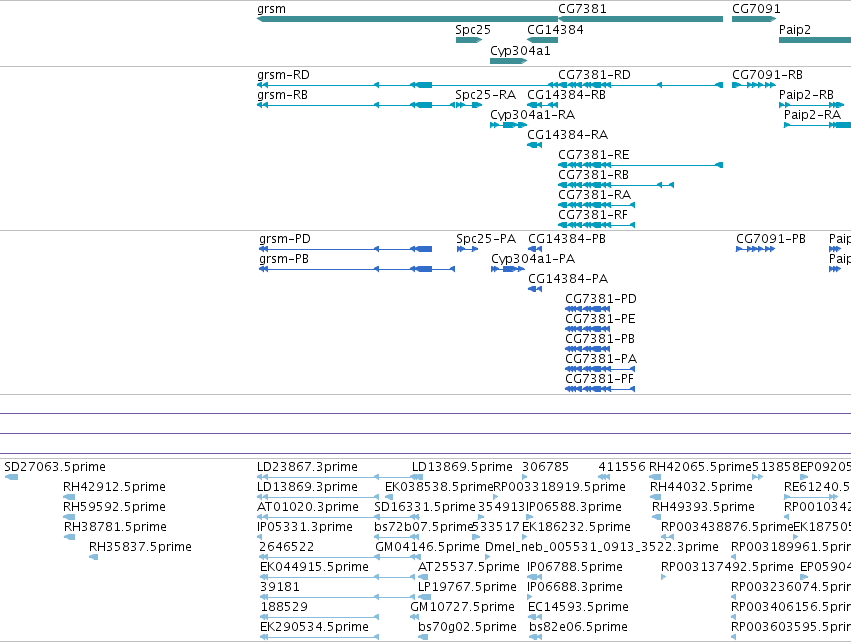Select the CG14384-RA transcript label
Screen dimensions: 851x642
coord(568,135)
